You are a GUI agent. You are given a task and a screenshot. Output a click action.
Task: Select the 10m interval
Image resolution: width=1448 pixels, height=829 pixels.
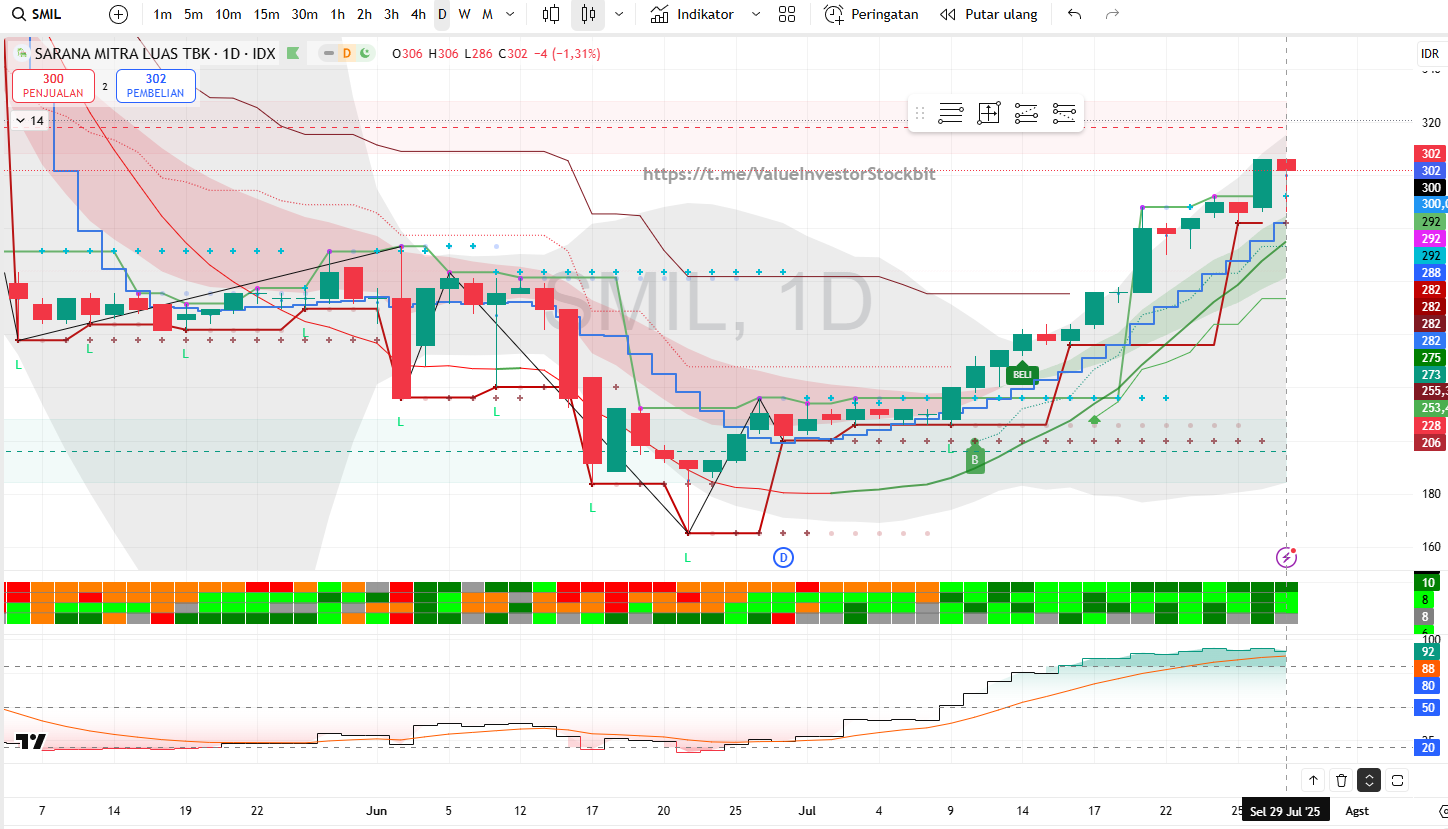click(x=228, y=14)
